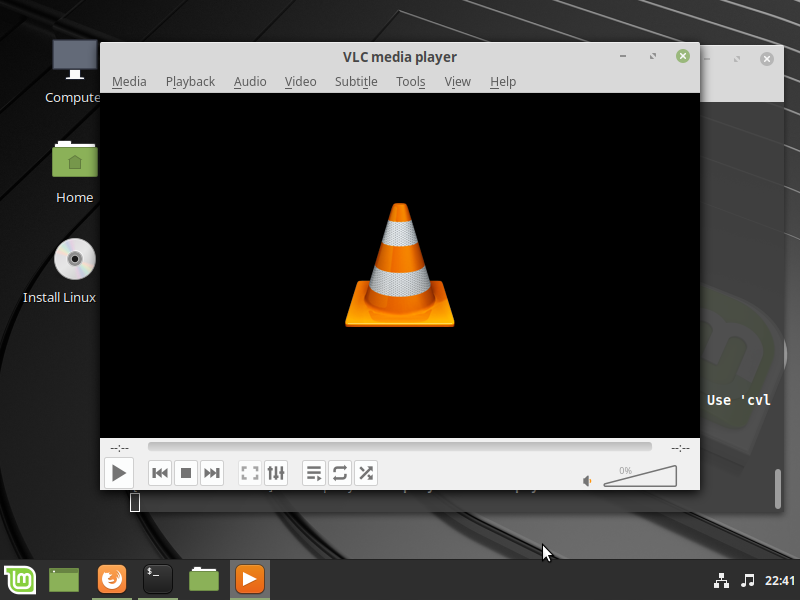Open the network tray icon
The image size is (800, 600).
point(721,581)
